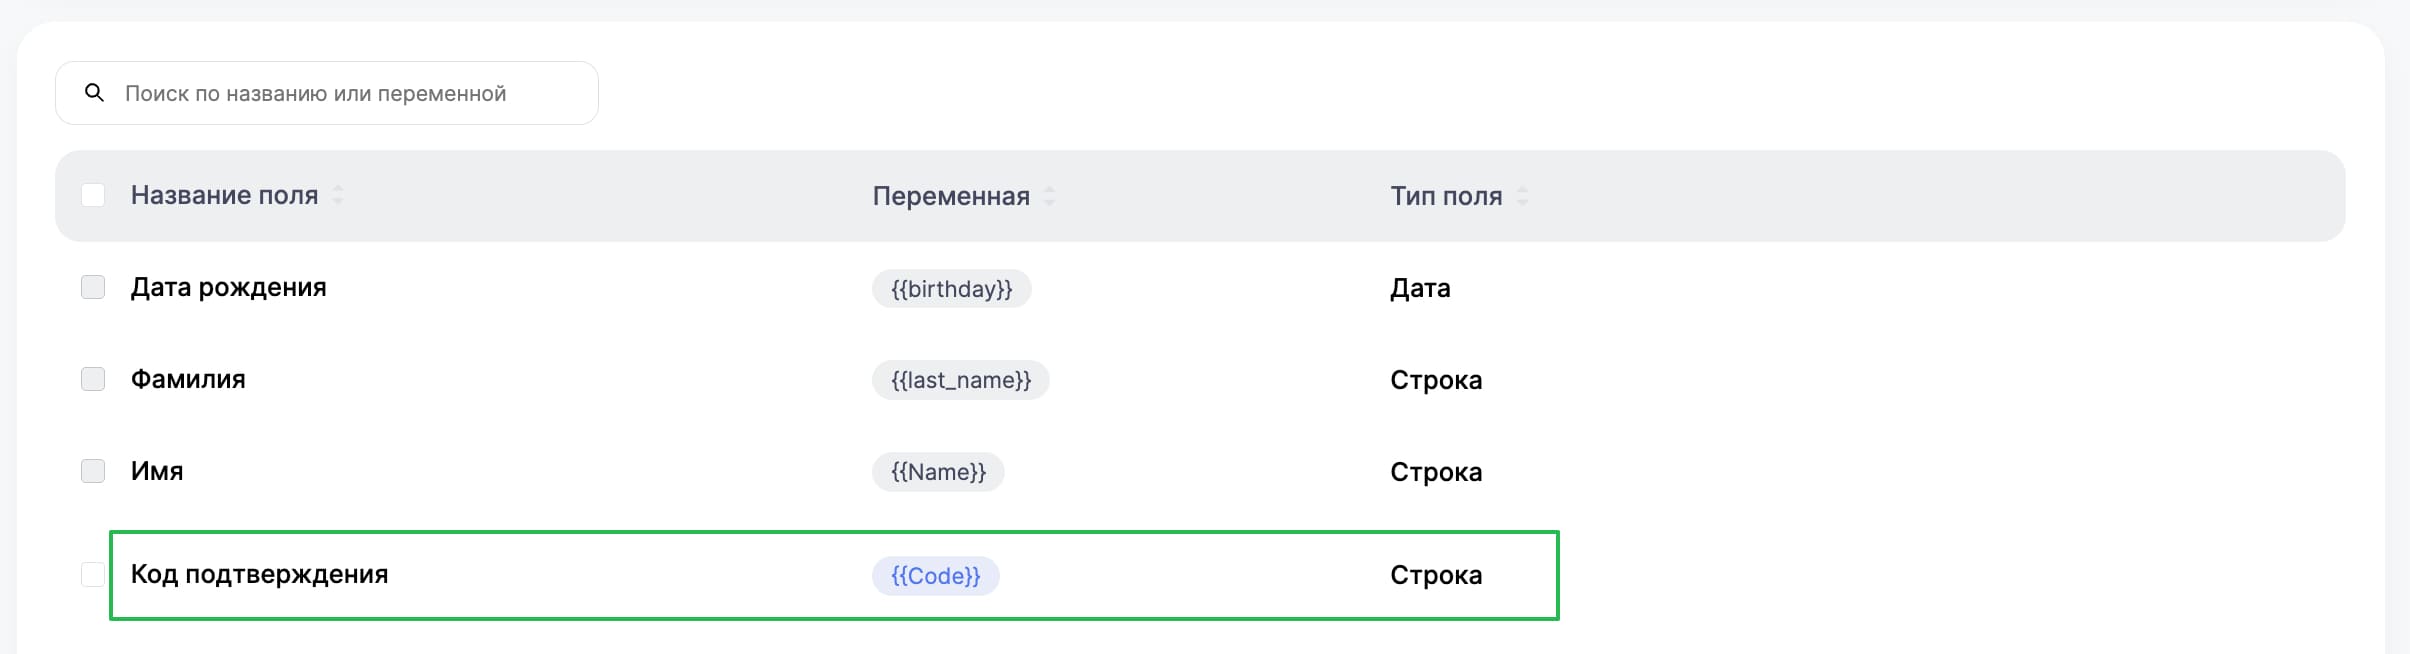This screenshot has width=2410, height=654.
Task: Open the Код подтверждения field entry
Action: [259, 575]
